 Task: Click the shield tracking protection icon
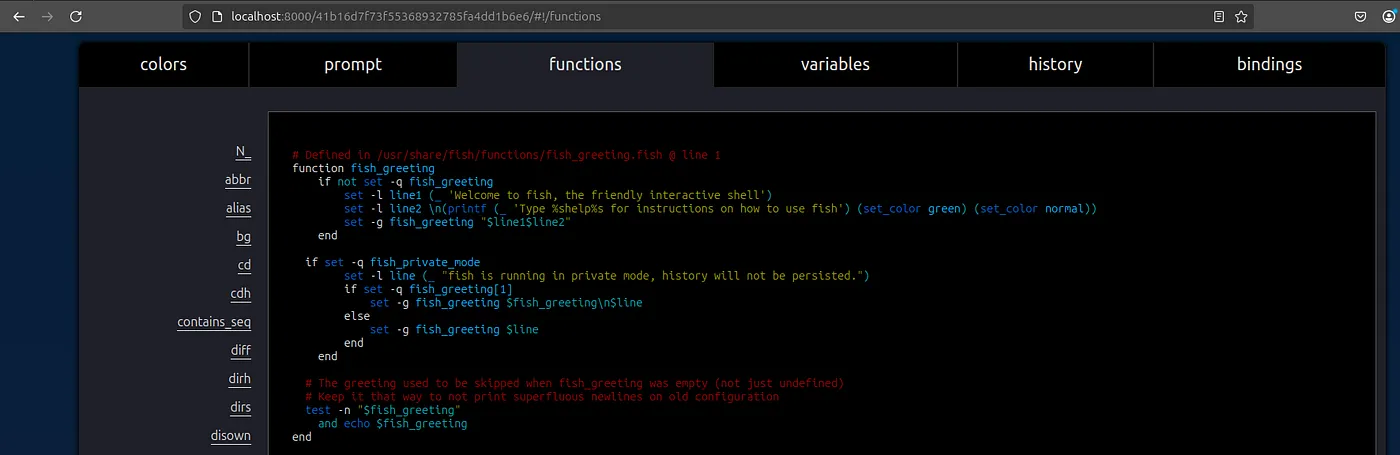(x=196, y=16)
